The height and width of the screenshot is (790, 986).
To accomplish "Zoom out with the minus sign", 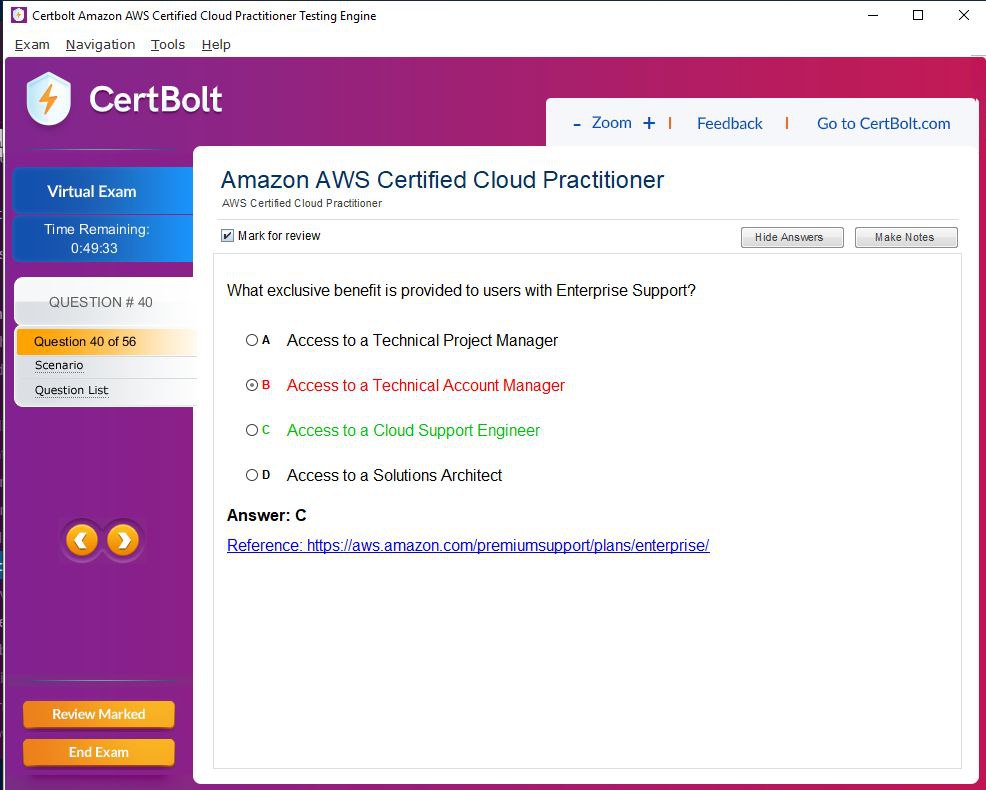I will [577, 124].
